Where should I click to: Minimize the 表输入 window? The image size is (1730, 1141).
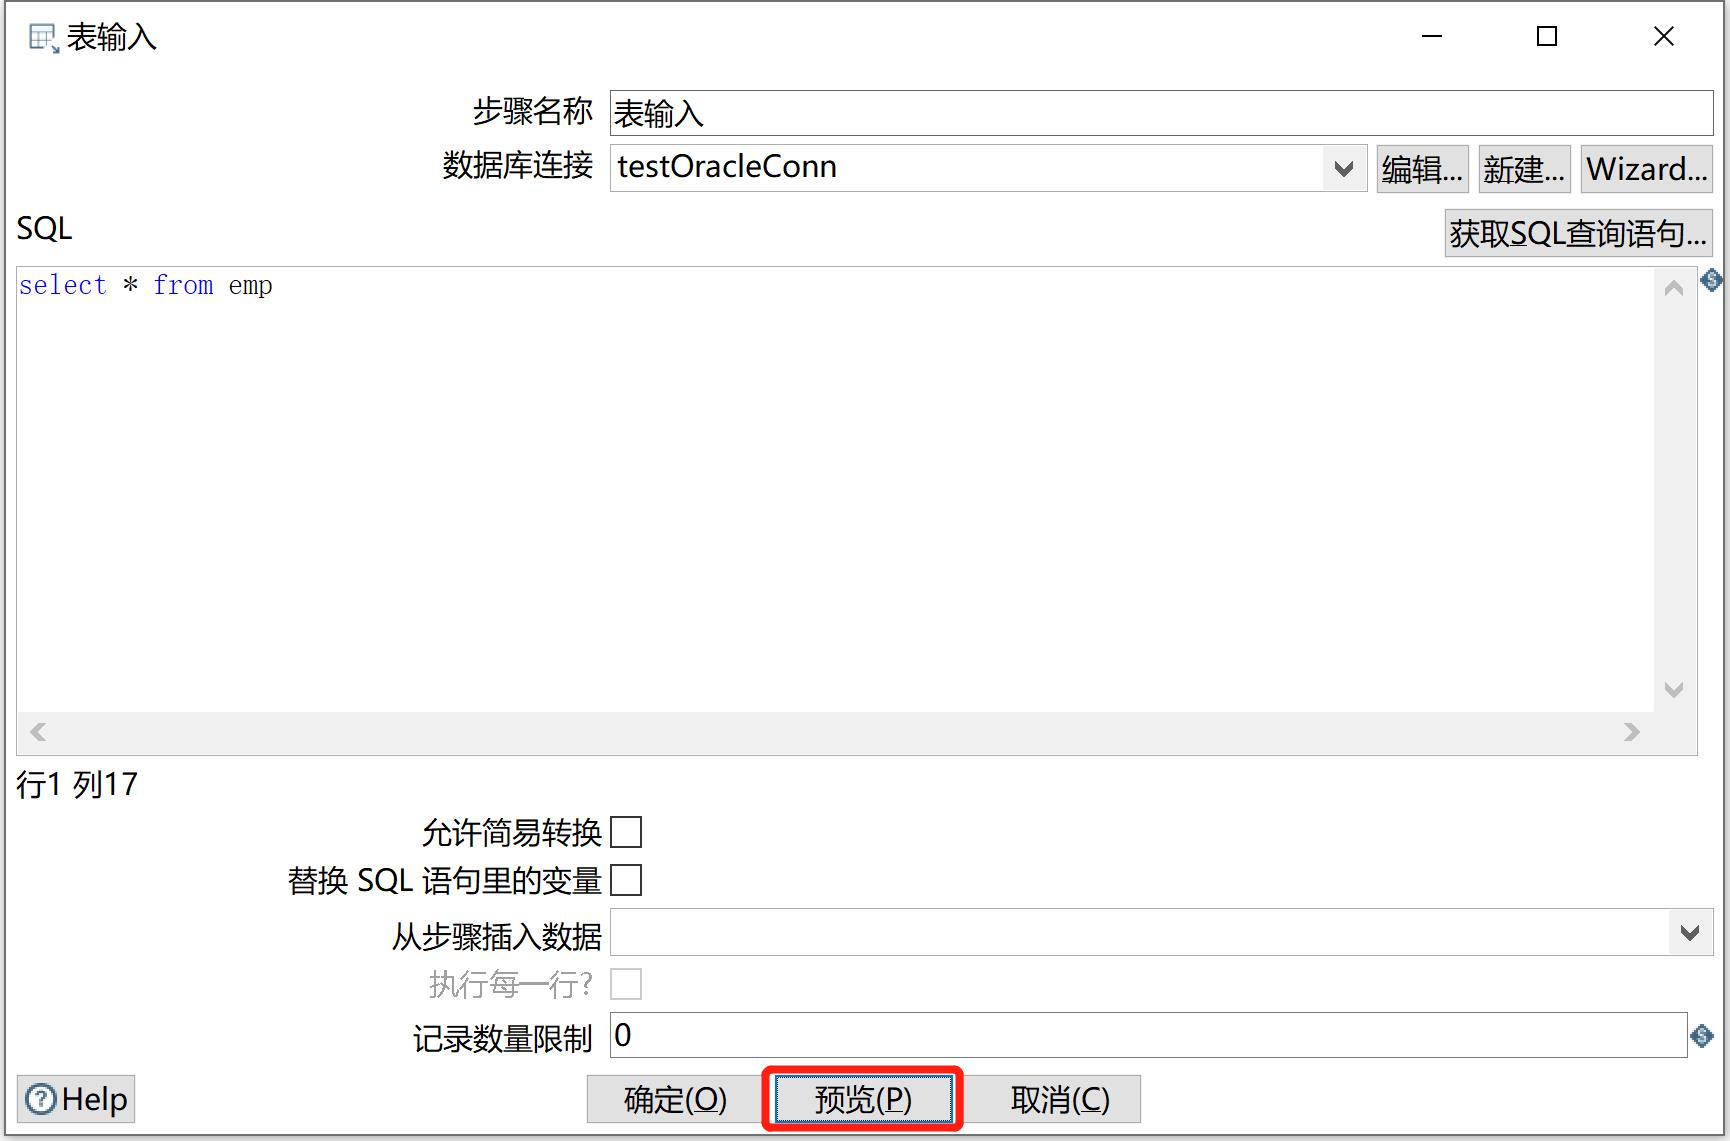pos(1432,37)
